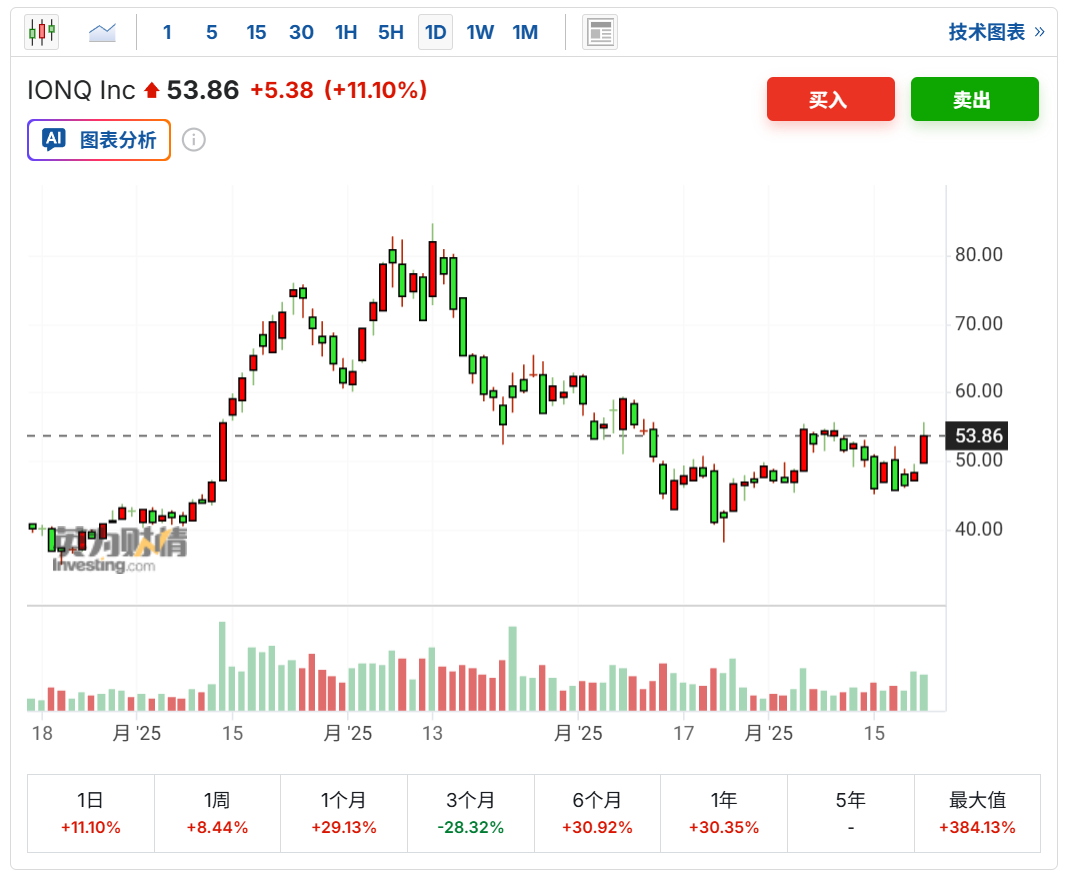
Task: Switch to candlestick chart type icon
Action: pyautogui.click(x=42, y=32)
